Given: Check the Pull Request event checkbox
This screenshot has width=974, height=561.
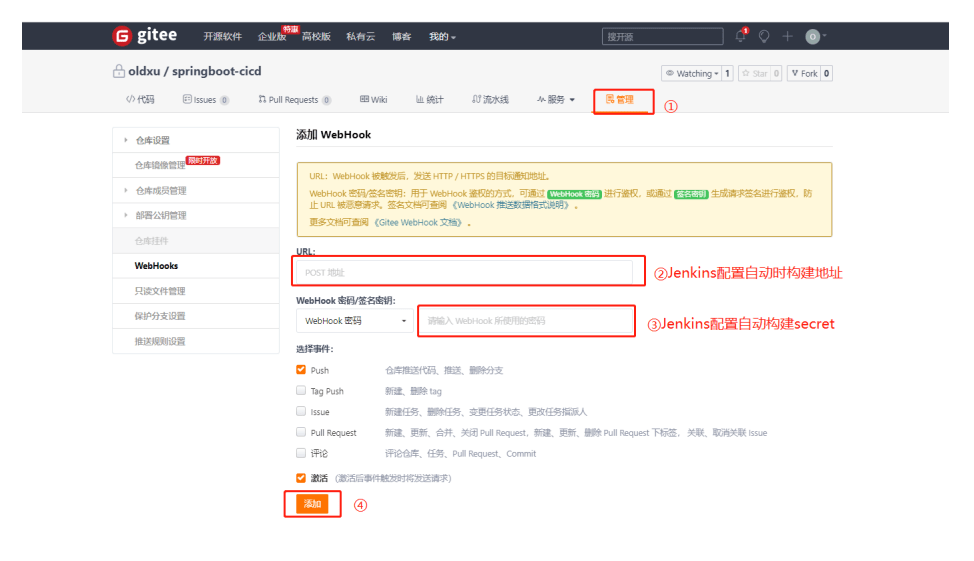Looking at the screenshot, I should tap(301, 432).
